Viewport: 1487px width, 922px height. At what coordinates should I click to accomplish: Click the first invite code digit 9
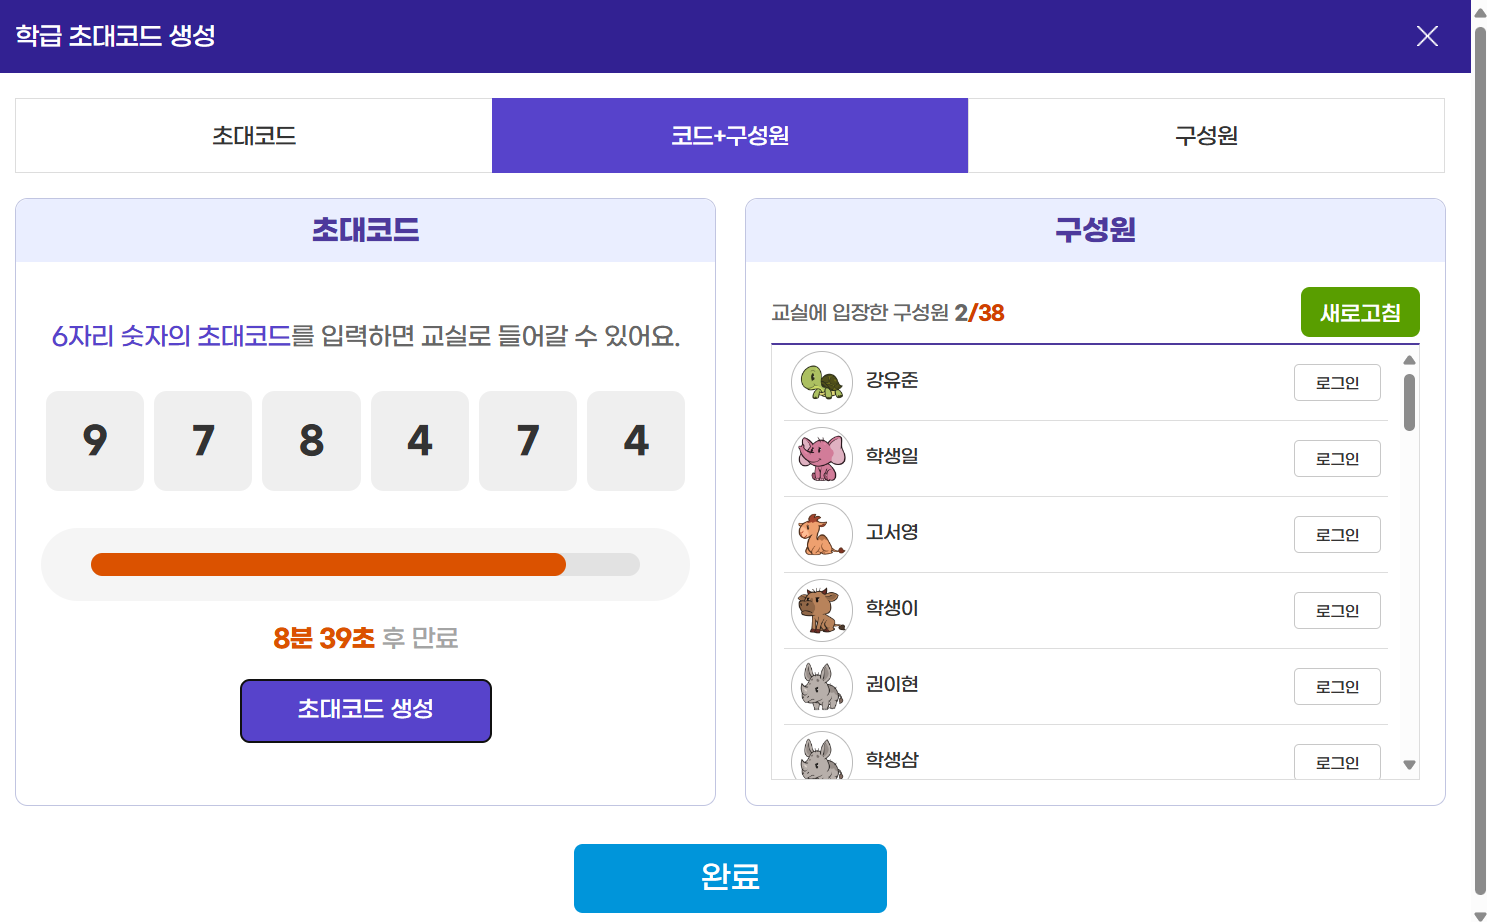point(95,441)
